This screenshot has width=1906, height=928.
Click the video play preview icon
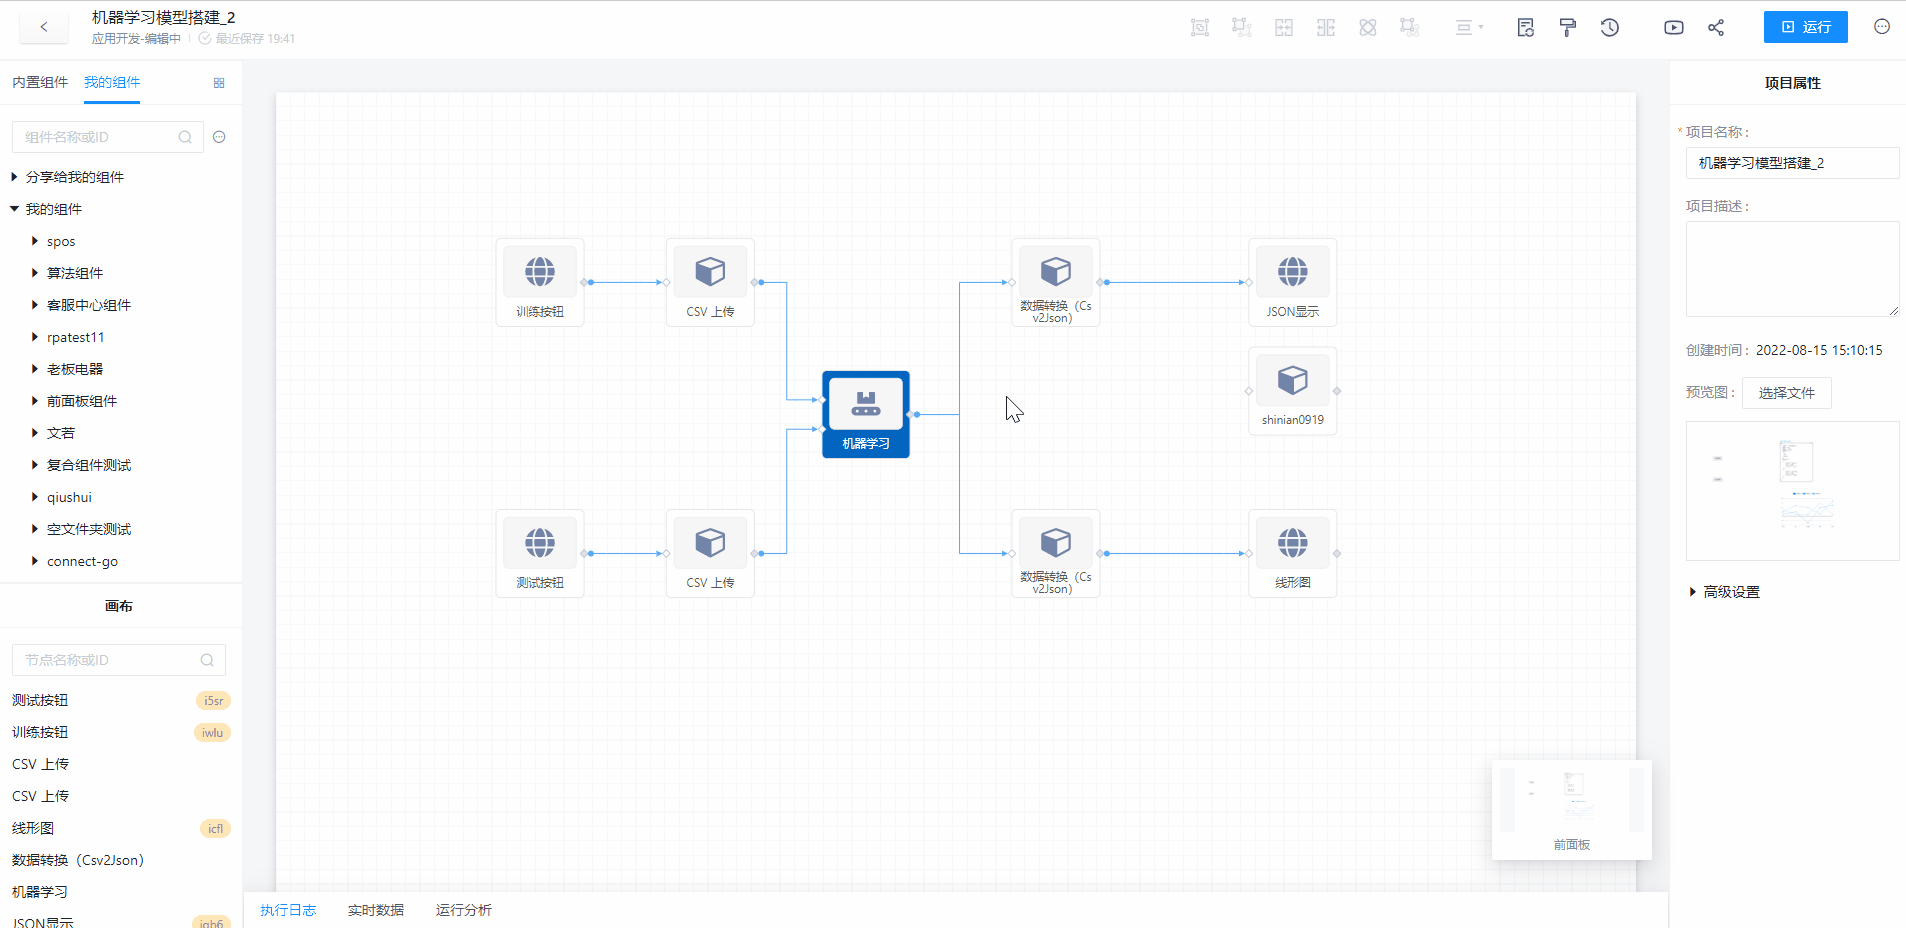(1673, 28)
